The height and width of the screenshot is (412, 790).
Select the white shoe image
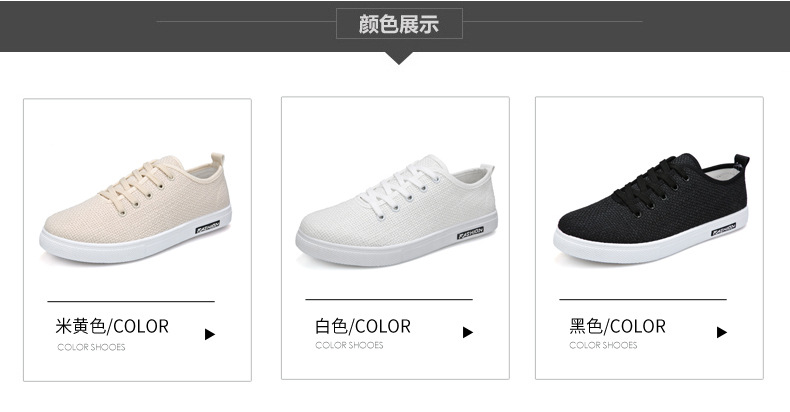(x=397, y=211)
